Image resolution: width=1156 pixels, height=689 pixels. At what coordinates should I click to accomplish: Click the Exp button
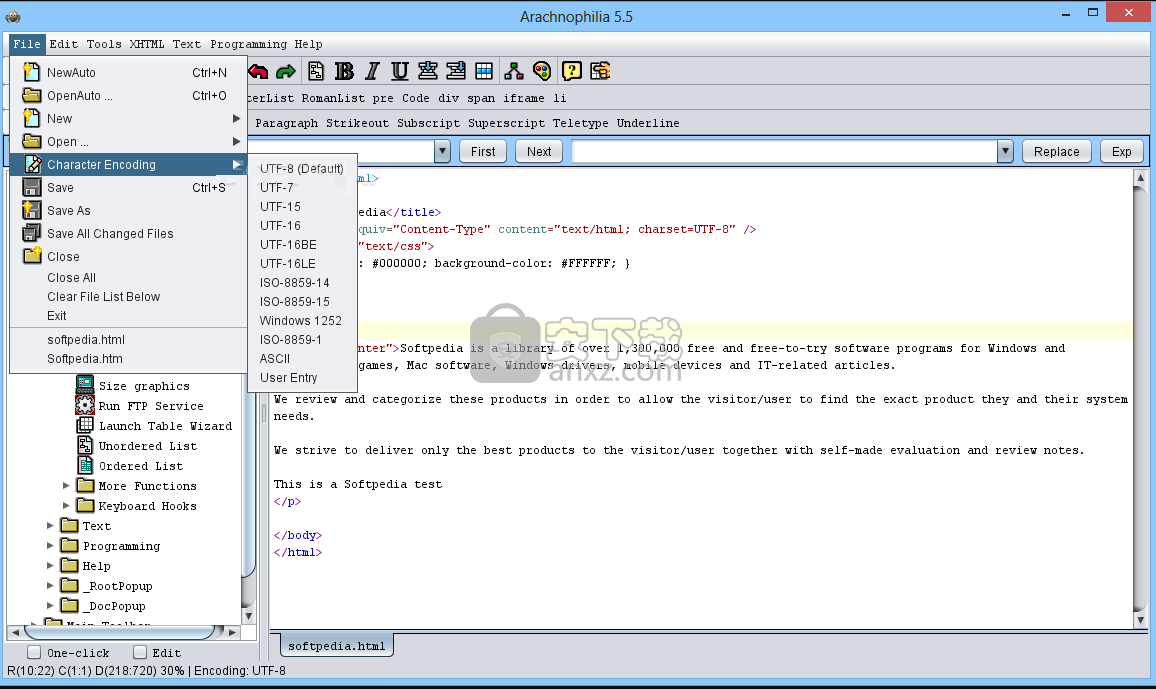tap(1121, 151)
